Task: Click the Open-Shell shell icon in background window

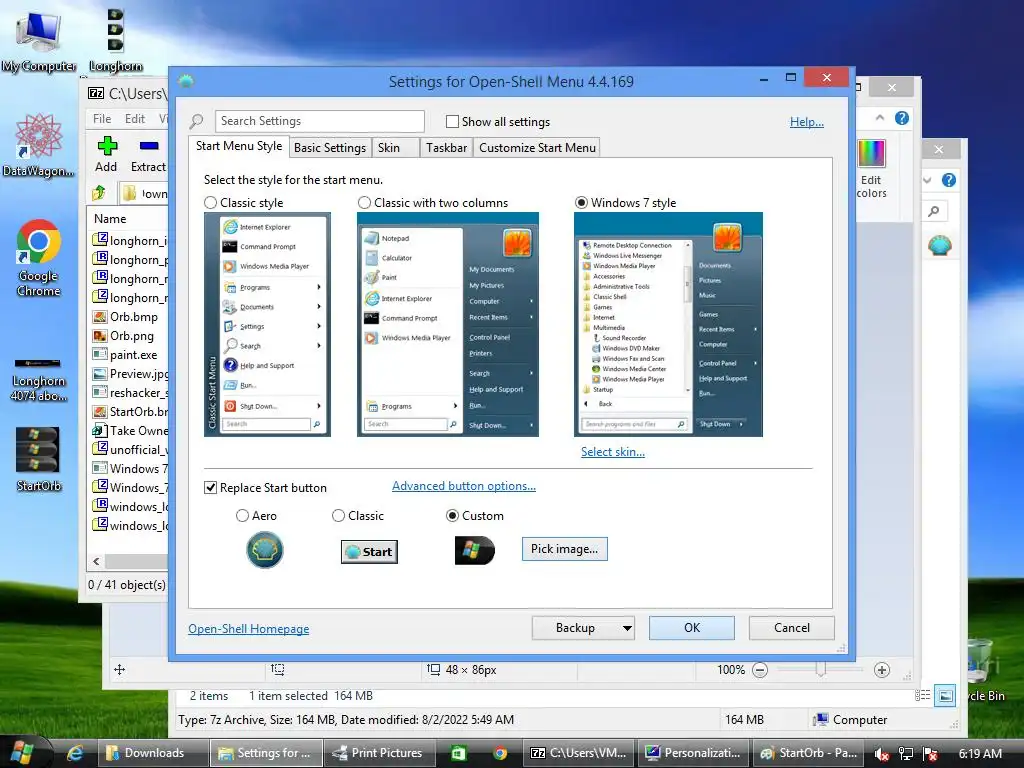Action: point(939,246)
